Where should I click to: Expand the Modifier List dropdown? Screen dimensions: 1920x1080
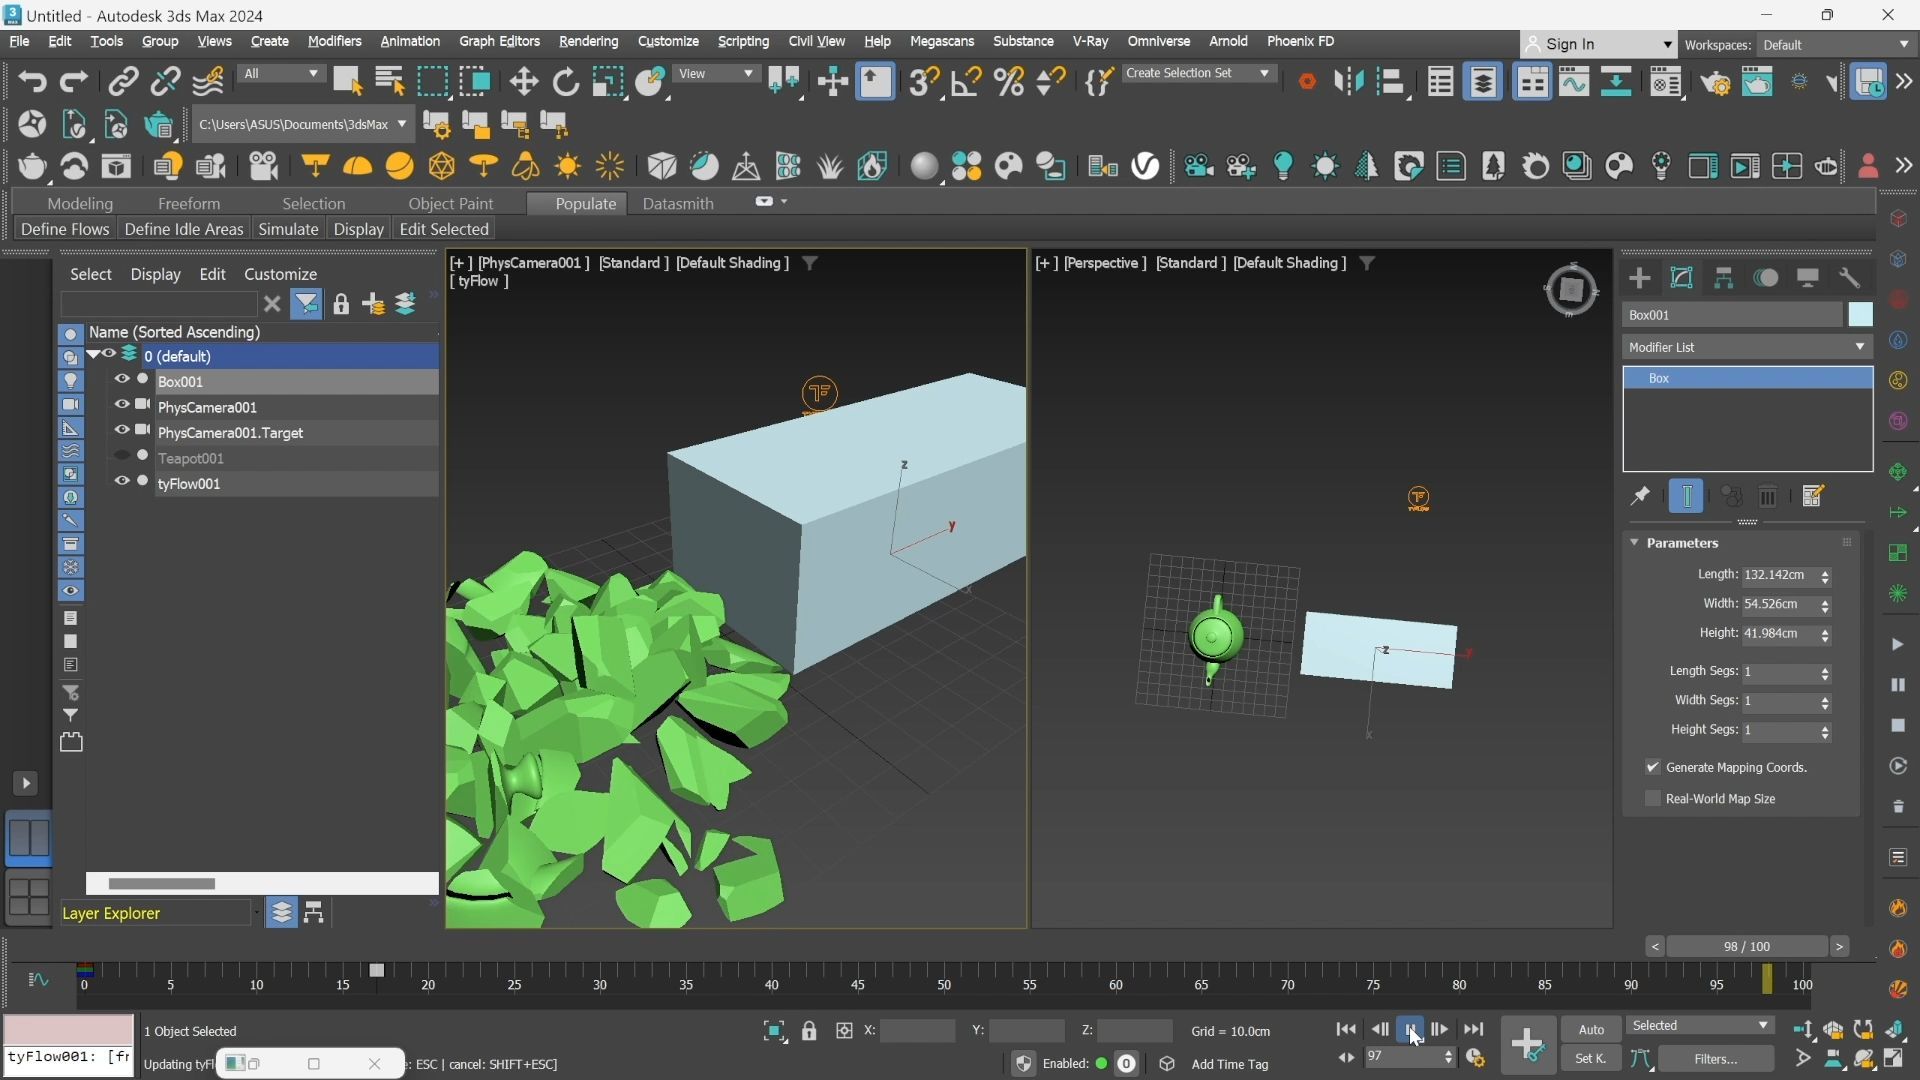click(1747, 347)
